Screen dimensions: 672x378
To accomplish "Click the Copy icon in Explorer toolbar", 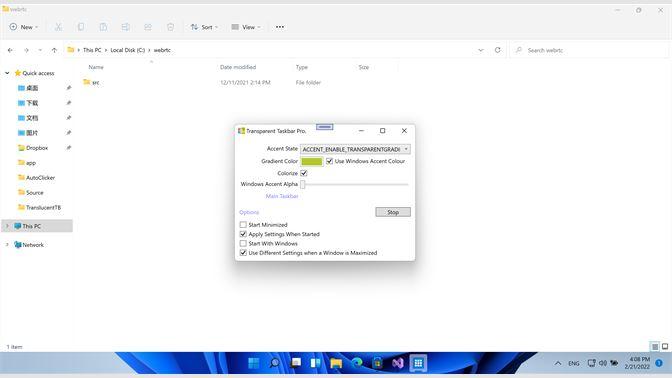I will pyautogui.click(x=81, y=27).
